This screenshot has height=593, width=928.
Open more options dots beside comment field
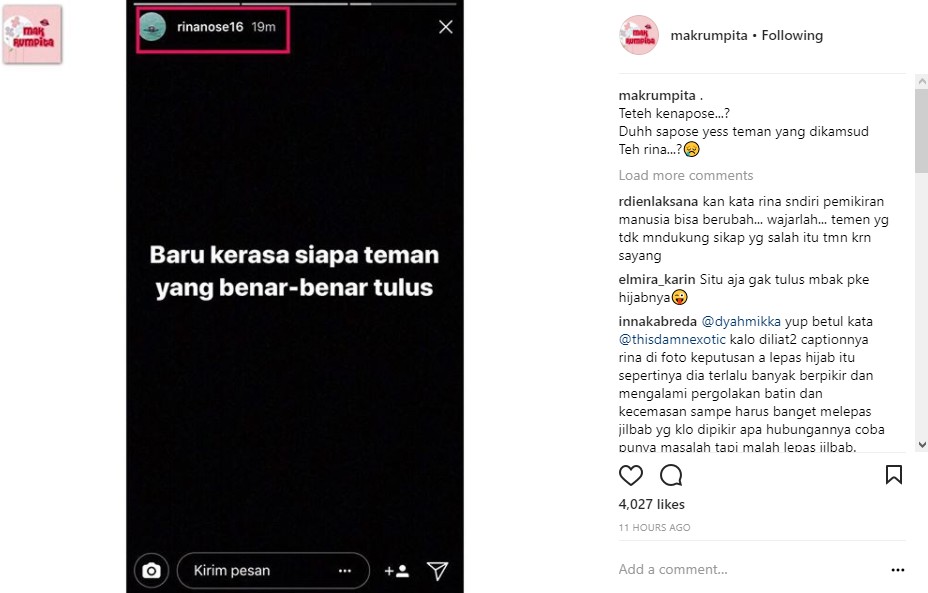coord(898,570)
